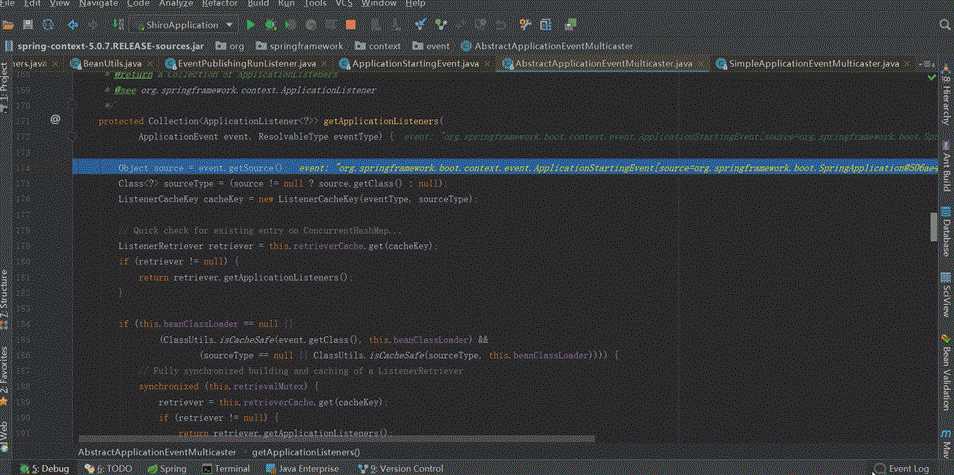The width and height of the screenshot is (954, 475).
Task: Open the Event Log
Action: point(902,468)
